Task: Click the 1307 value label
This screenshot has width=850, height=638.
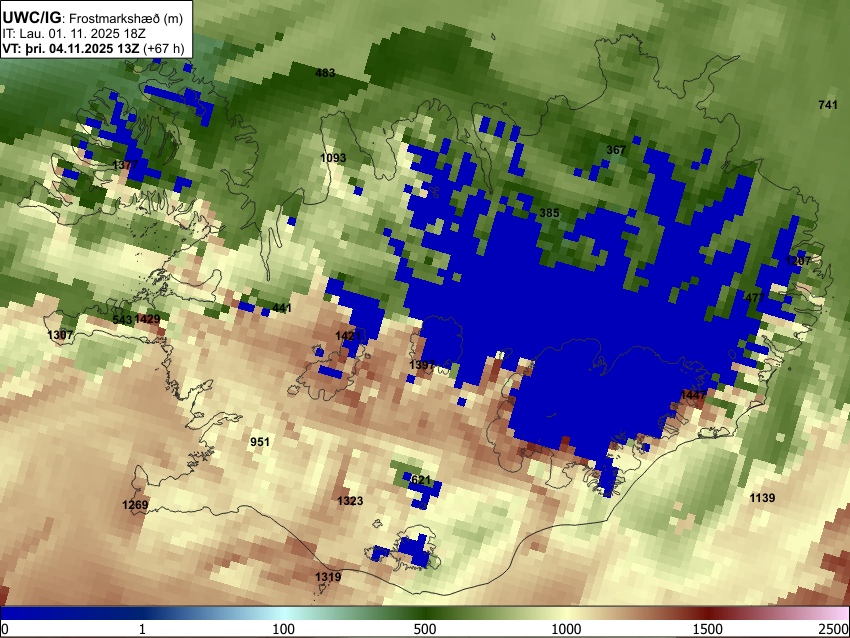Action: [x=60, y=334]
